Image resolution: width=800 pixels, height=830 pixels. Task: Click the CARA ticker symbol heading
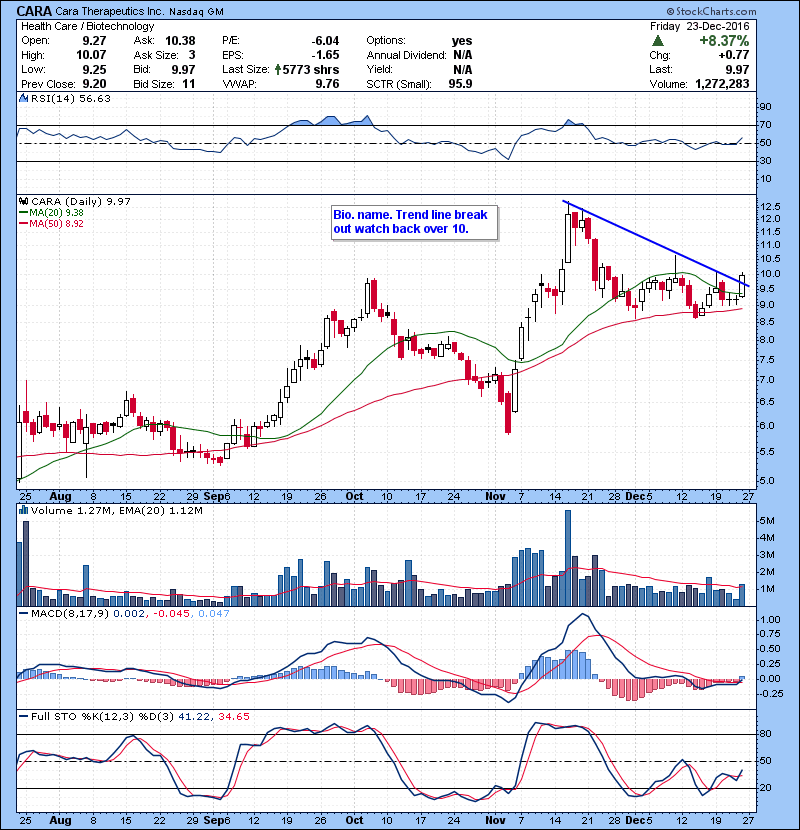(x=34, y=11)
